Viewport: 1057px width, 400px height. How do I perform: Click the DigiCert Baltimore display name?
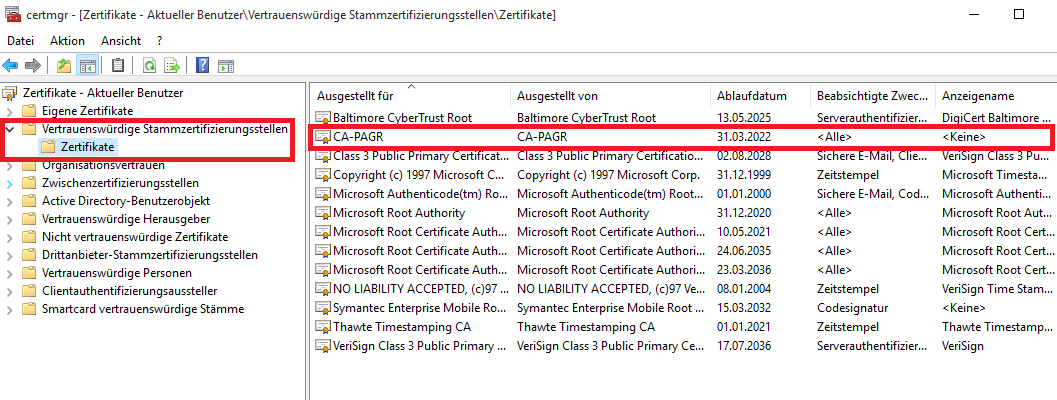(x=996, y=117)
